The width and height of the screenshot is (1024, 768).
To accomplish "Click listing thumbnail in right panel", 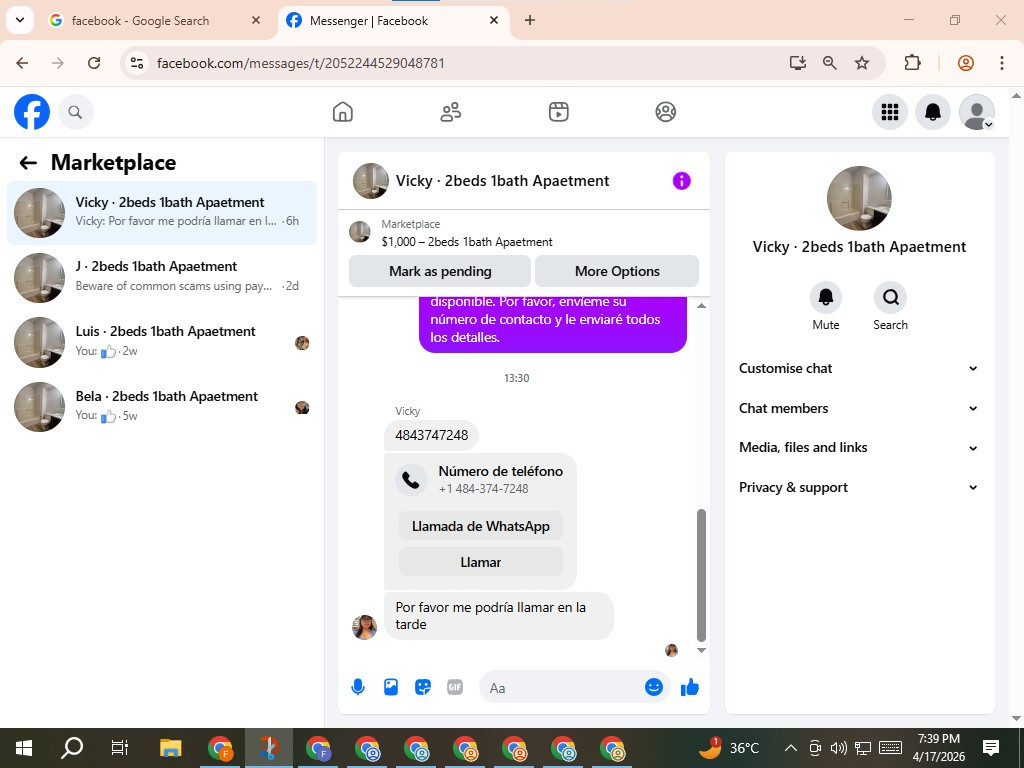I will [859, 198].
